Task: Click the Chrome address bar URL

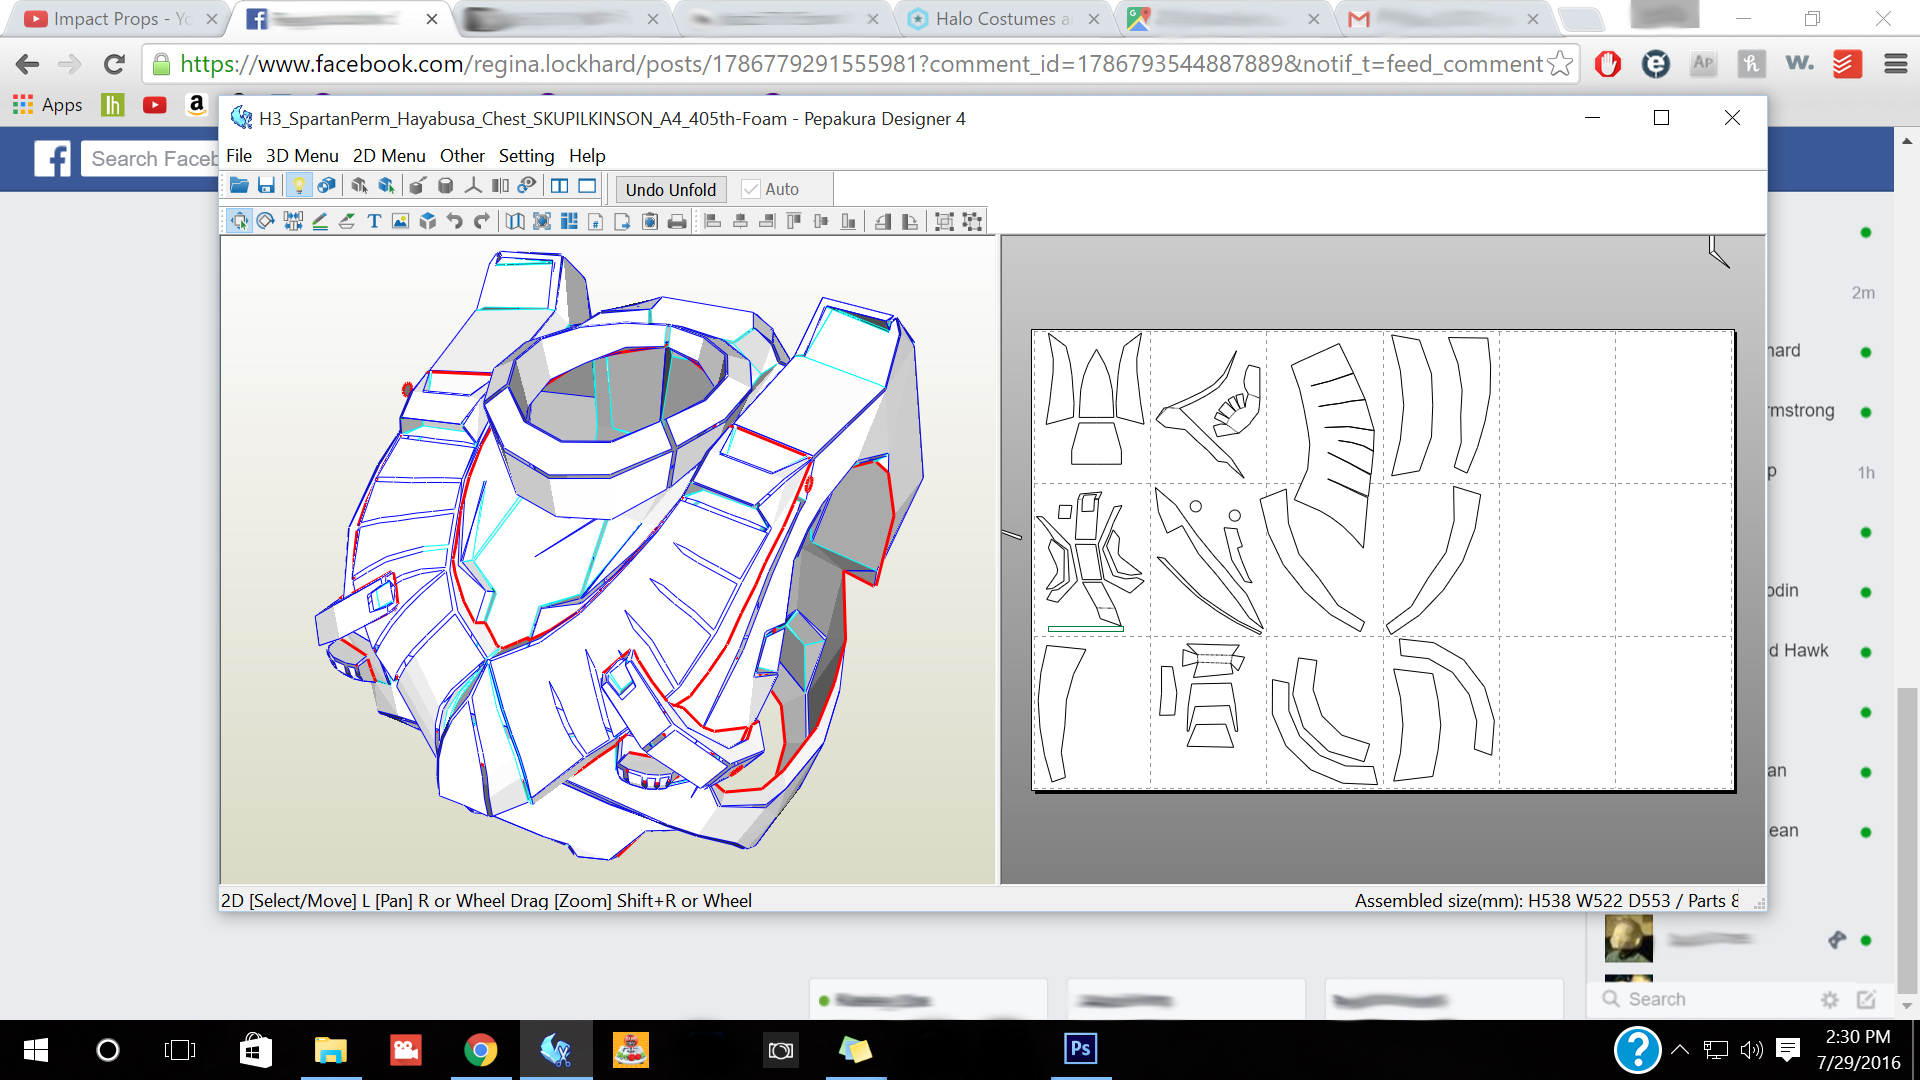Action: click(860, 64)
